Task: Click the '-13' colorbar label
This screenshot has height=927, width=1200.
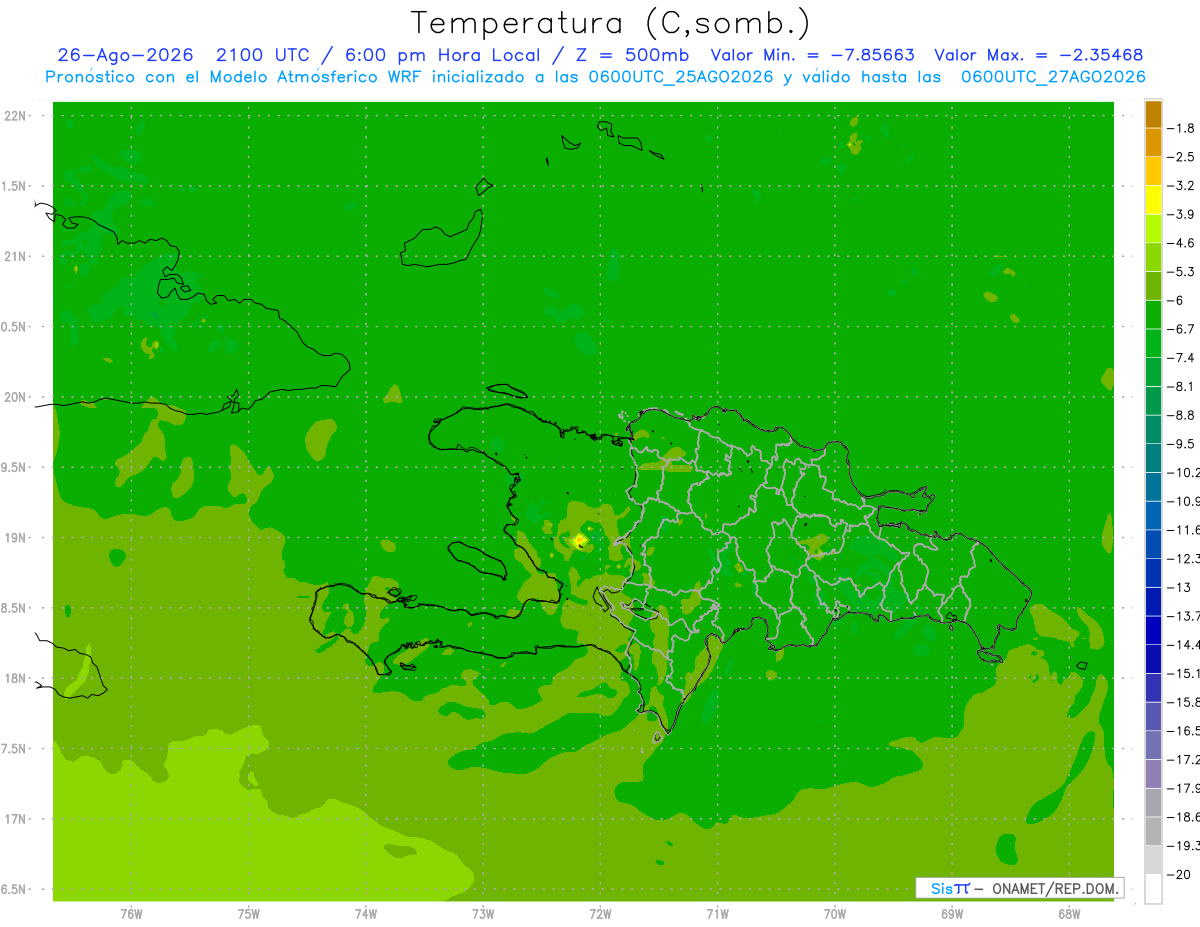Action: (x=1179, y=587)
